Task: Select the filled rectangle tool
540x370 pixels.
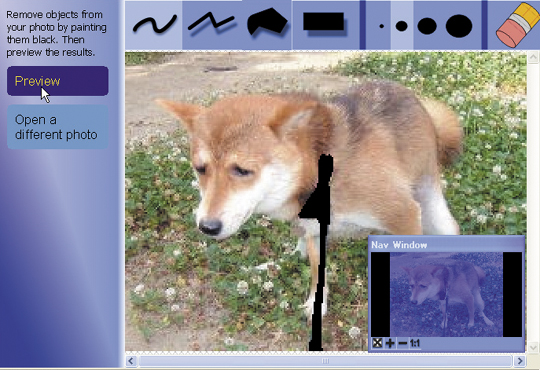Action: coord(323,22)
